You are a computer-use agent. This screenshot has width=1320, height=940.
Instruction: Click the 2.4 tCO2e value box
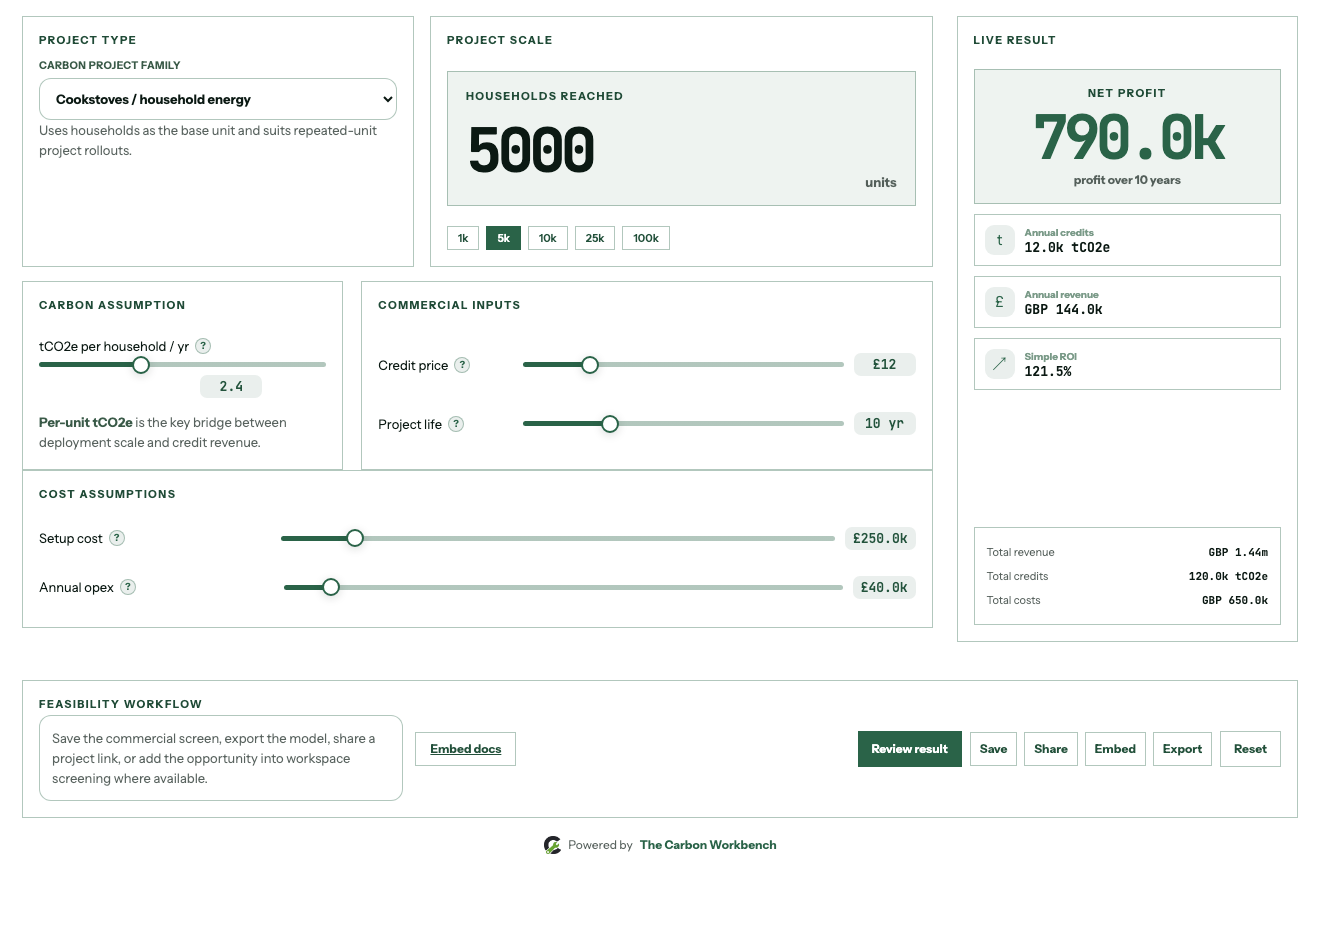231,386
